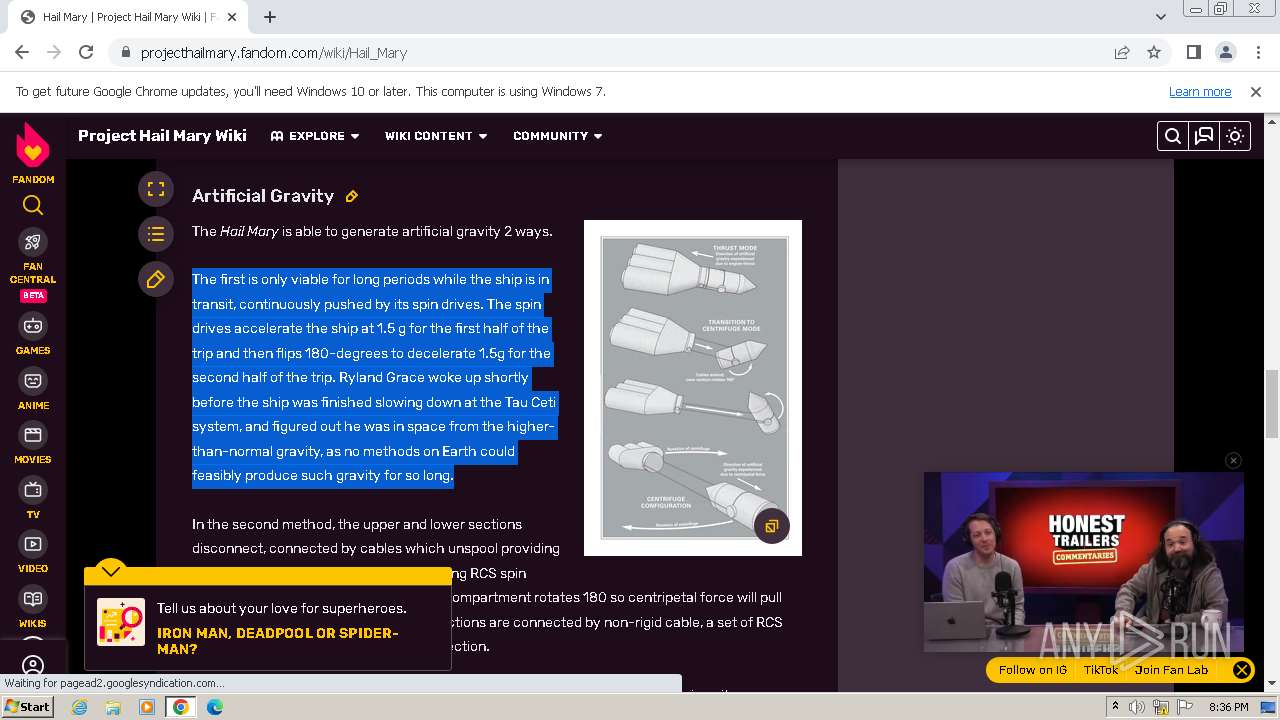Open Windows Media Player taskbar icon
The image size is (1280, 720).
tap(147, 707)
